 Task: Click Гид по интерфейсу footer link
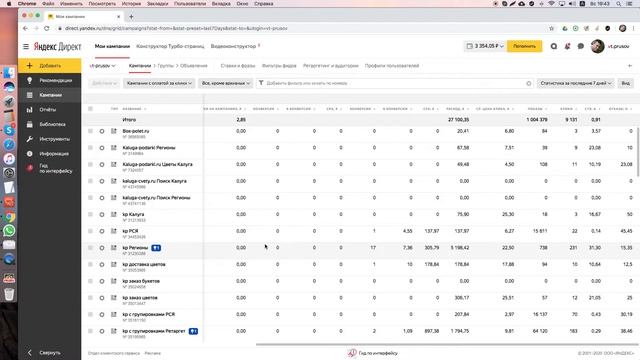(x=373, y=353)
